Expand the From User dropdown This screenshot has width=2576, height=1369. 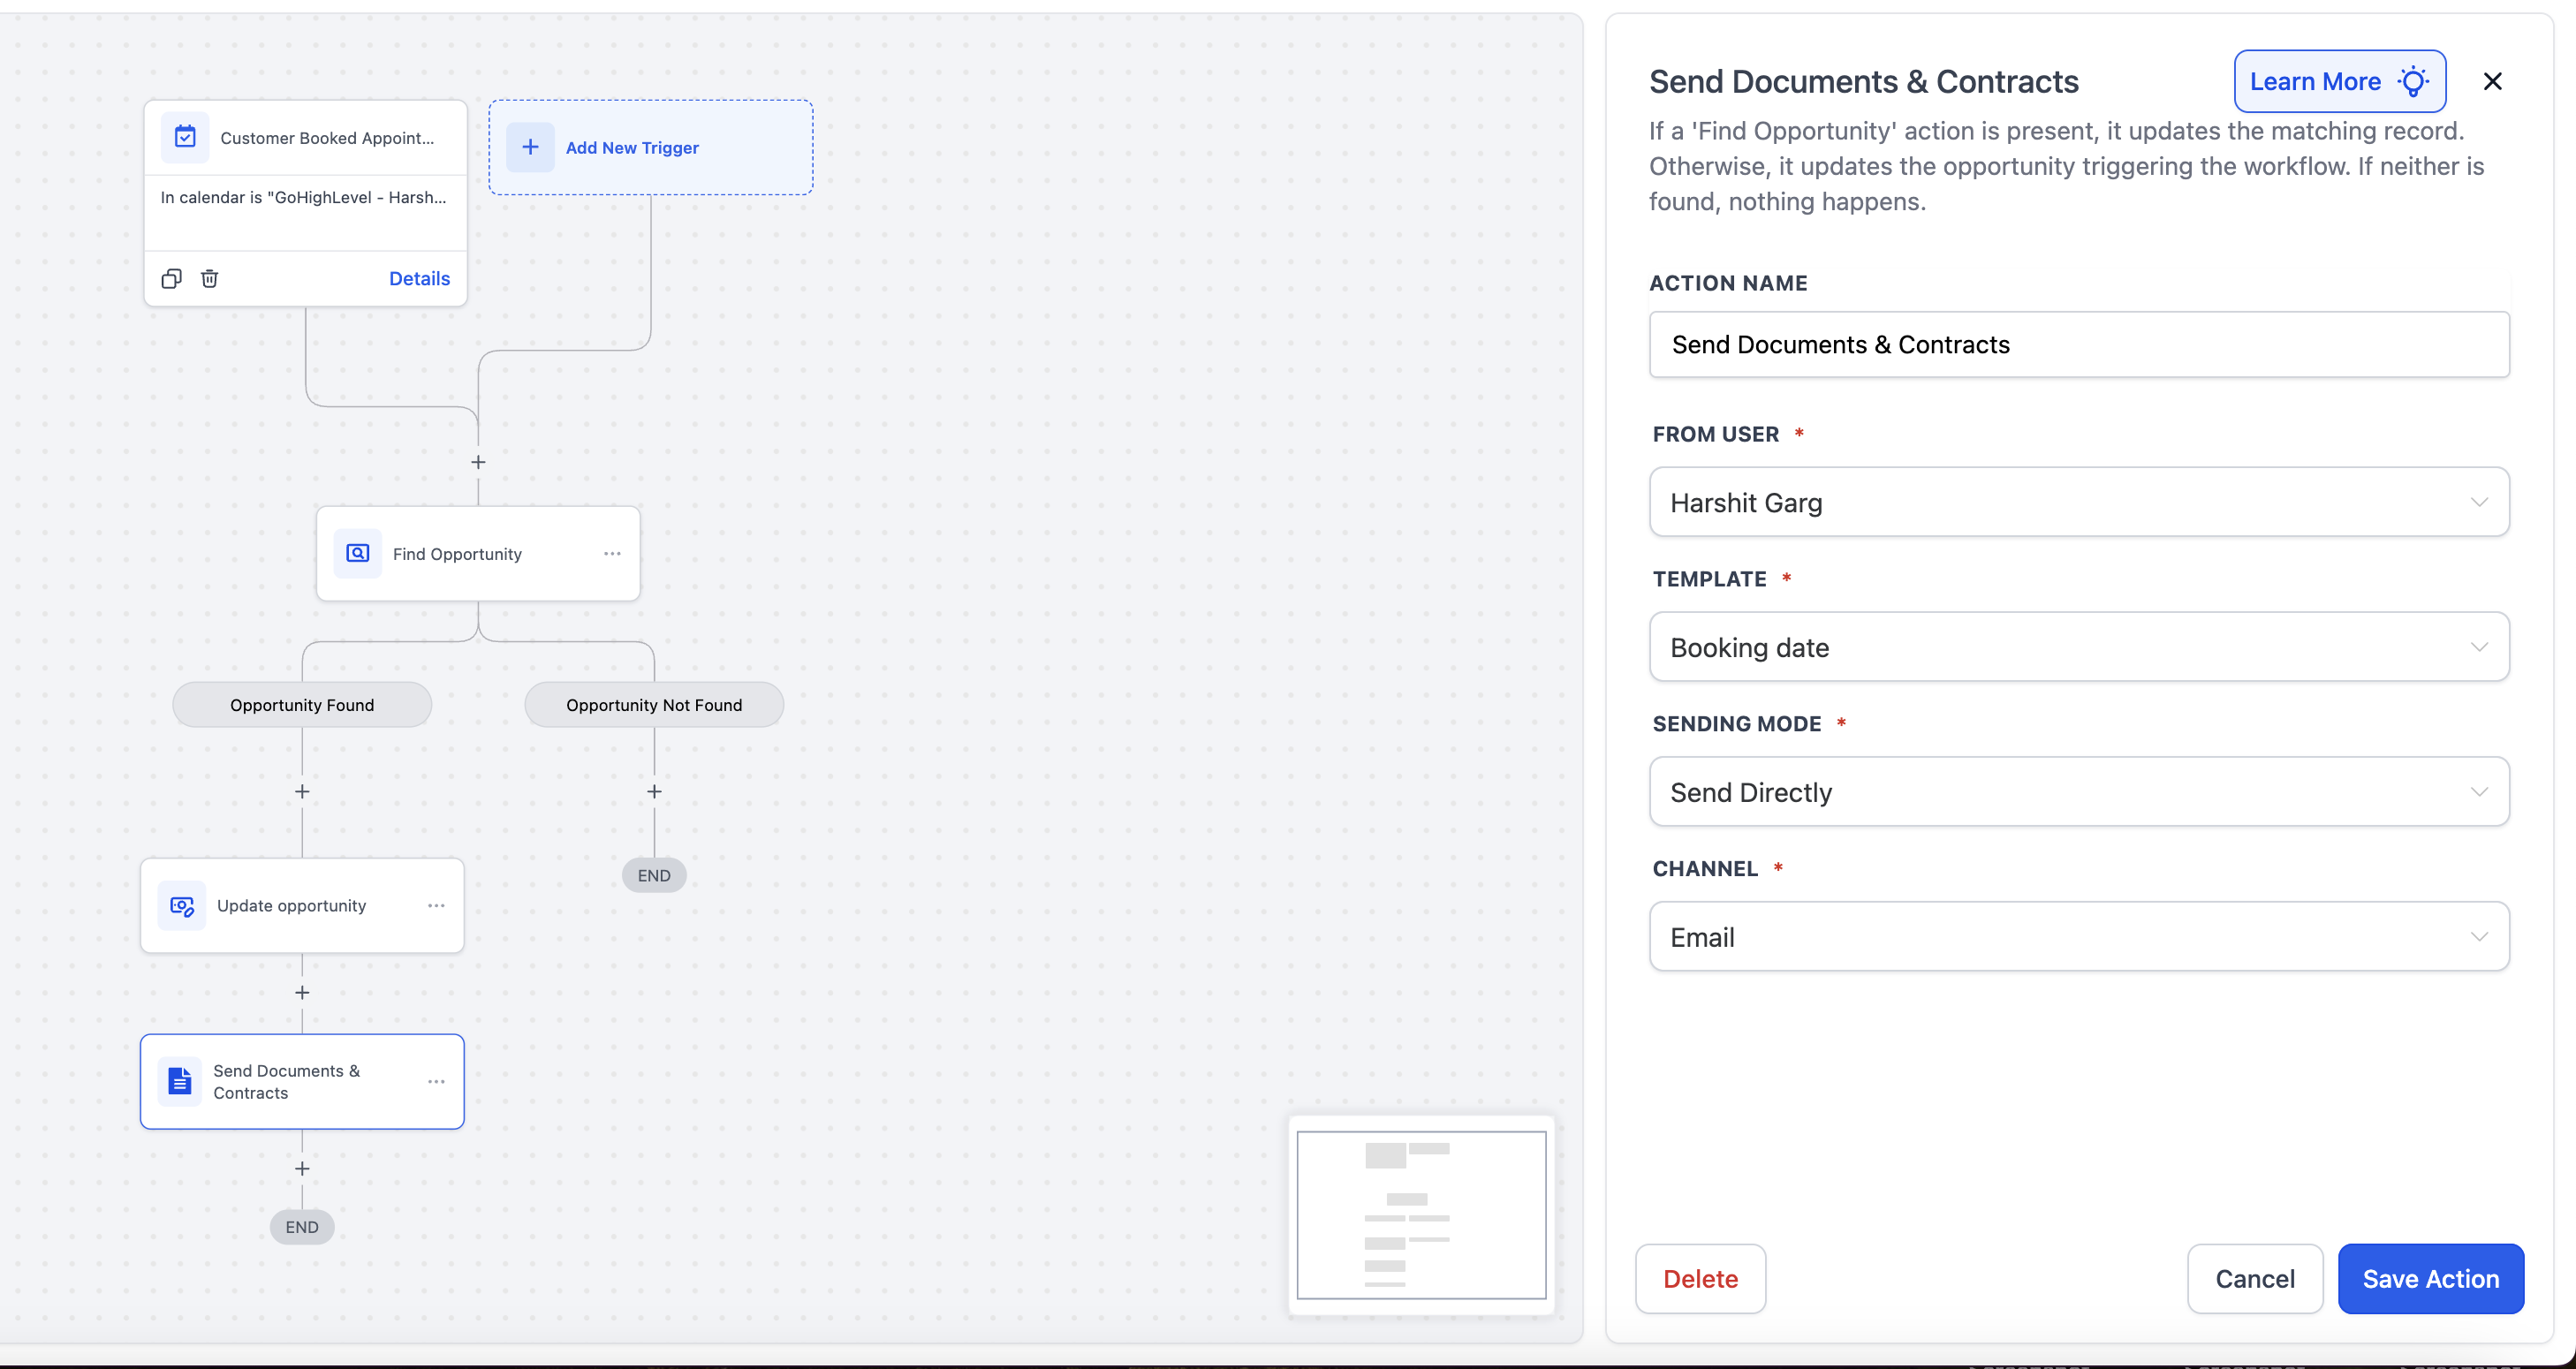pyautogui.click(x=2078, y=502)
